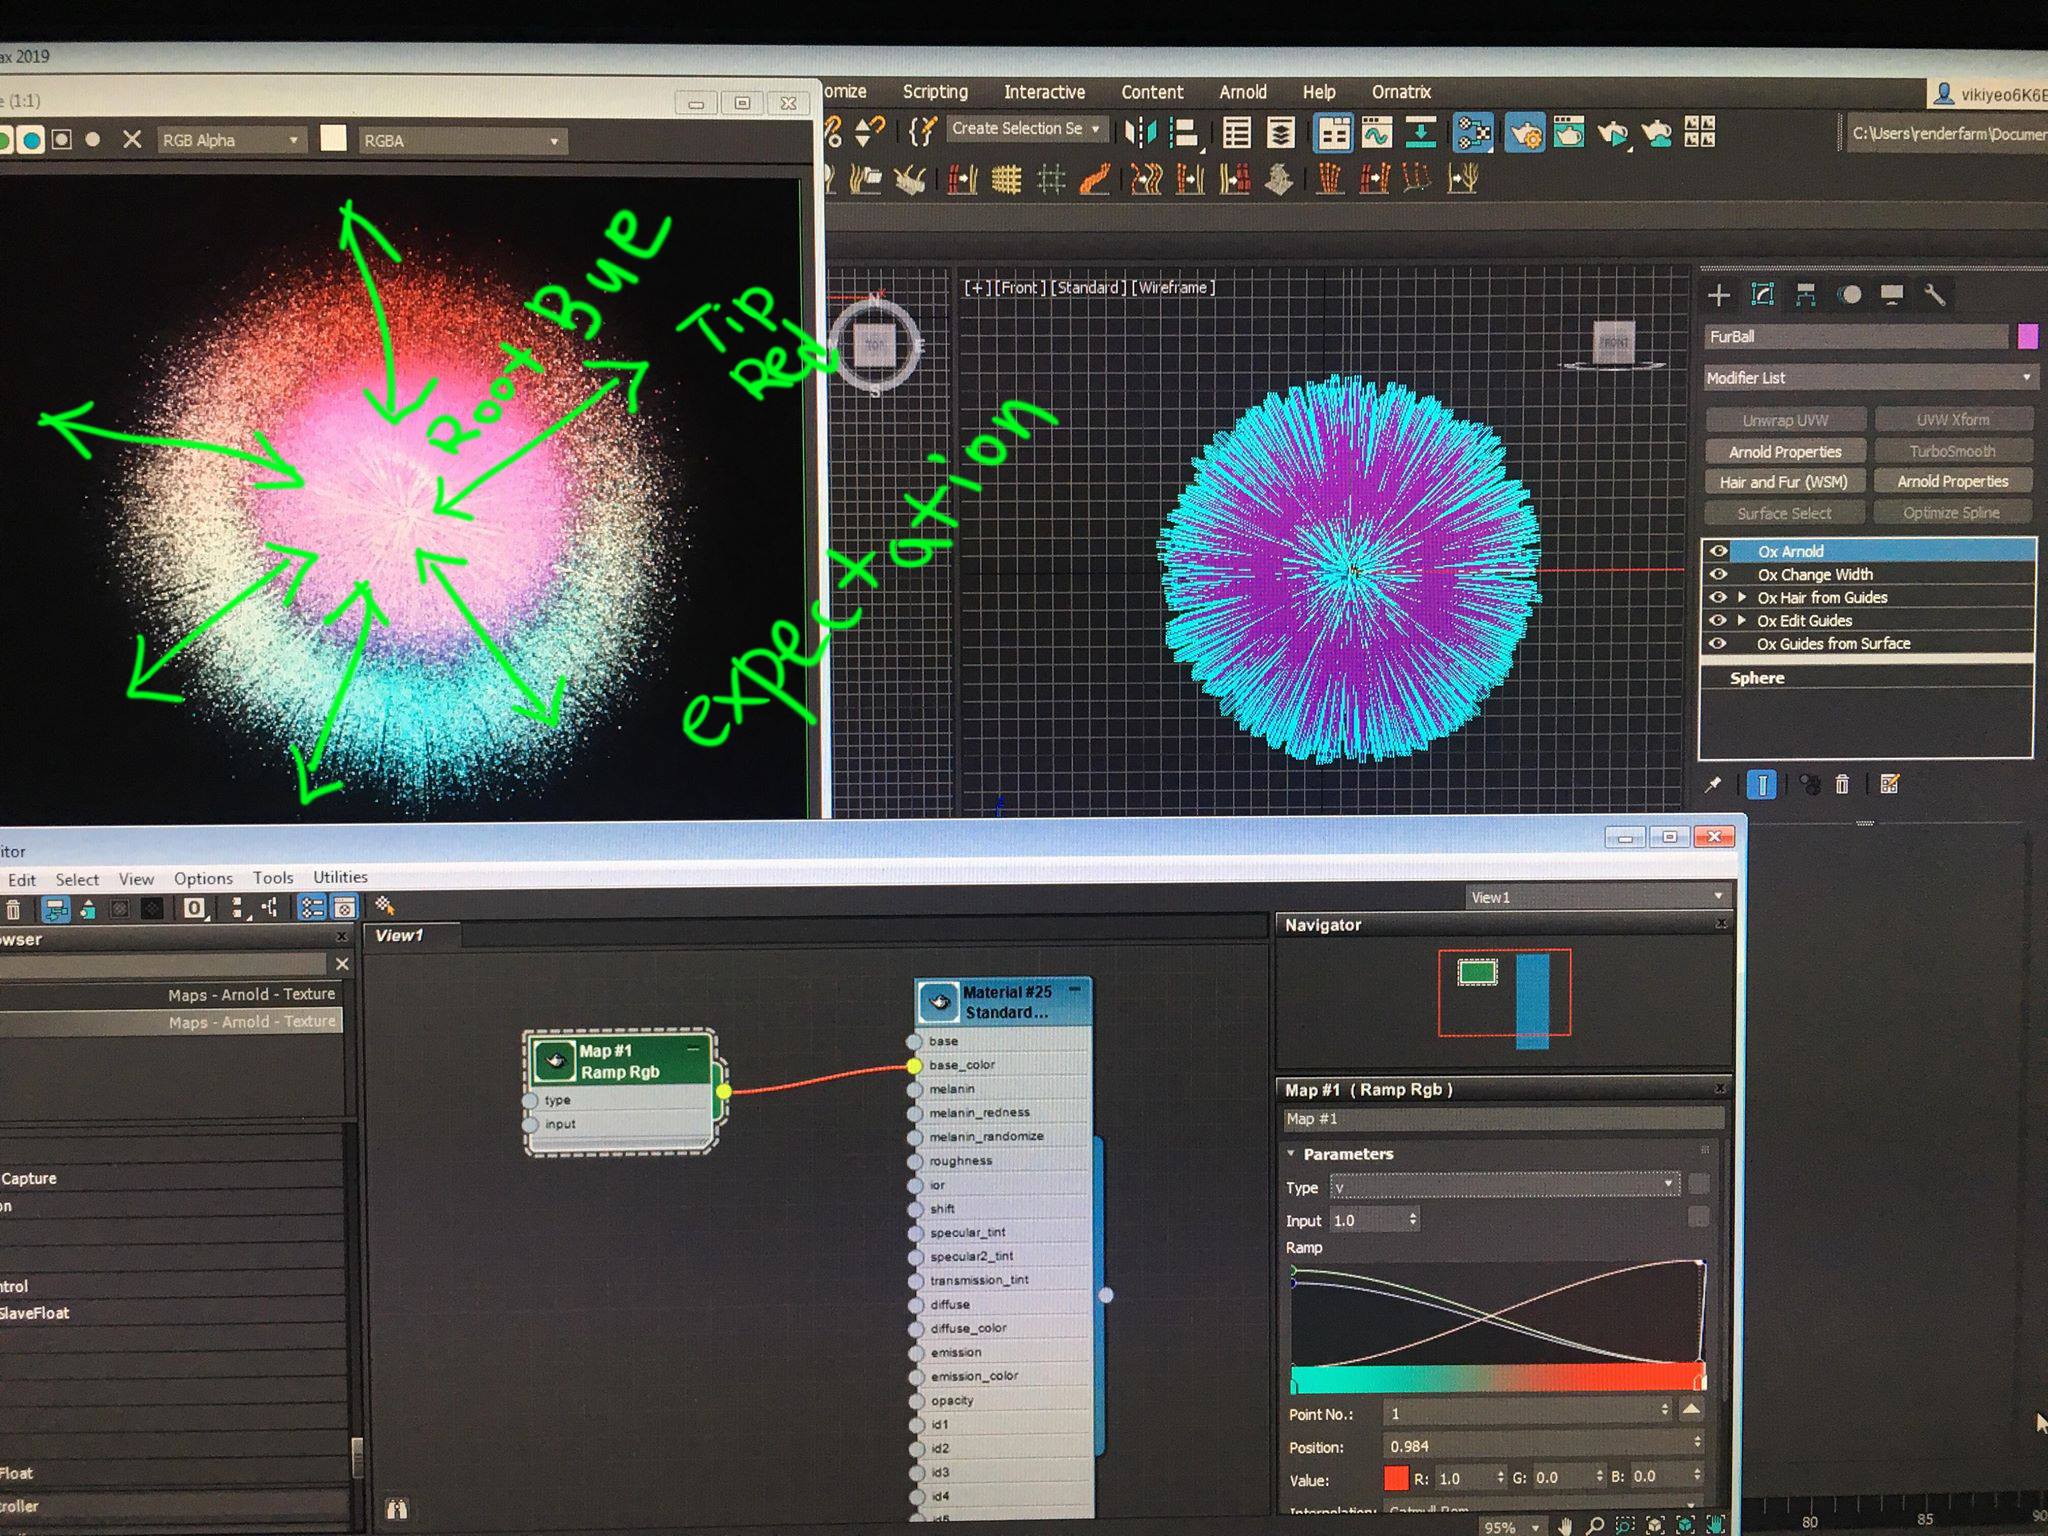Click the Hair and Fur (WSM) button
Viewport: 2048px width, 1536px height.
(1784, 482)
